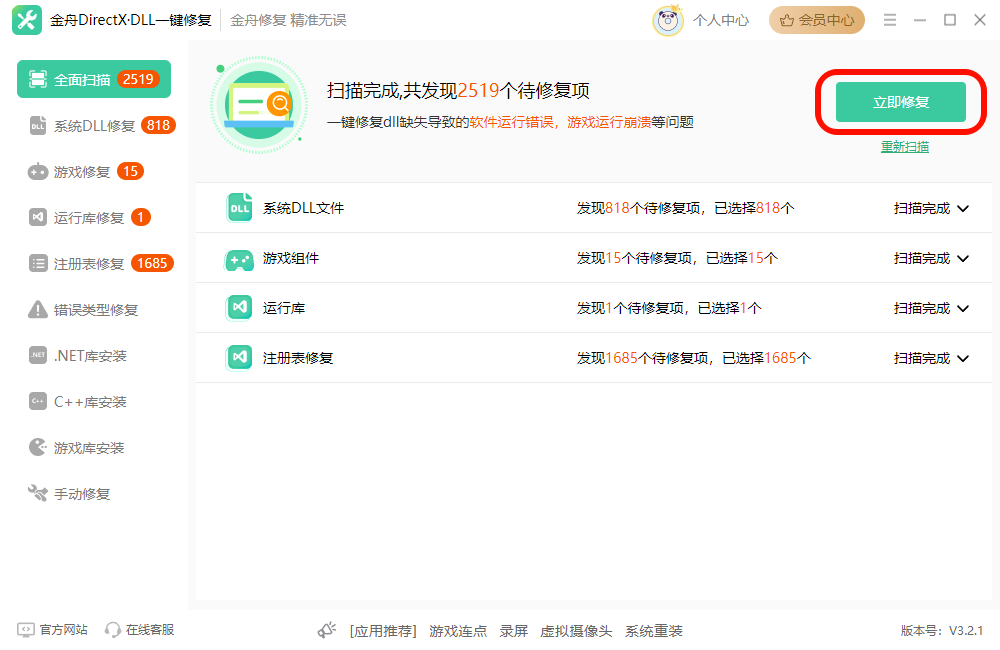Click the DLL file icon in 系统DLL文件 row
The width and height of the screenshot is (1000, 650).
coord(239,207)
